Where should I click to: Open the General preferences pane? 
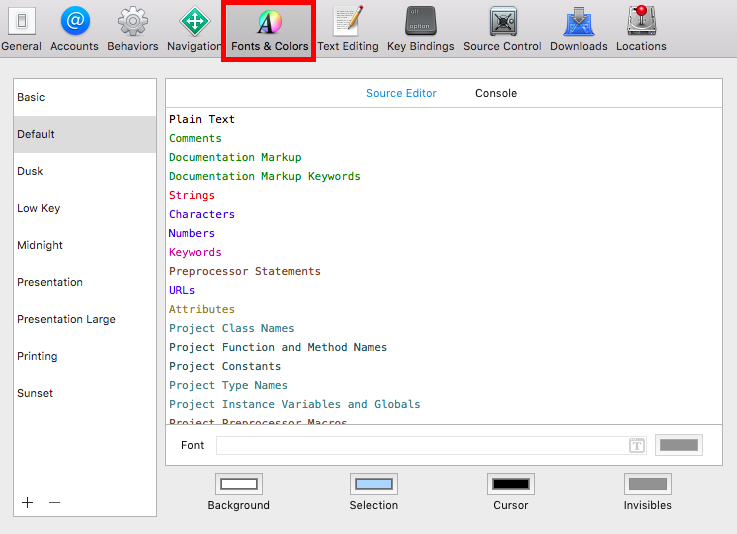coord(22,29)
